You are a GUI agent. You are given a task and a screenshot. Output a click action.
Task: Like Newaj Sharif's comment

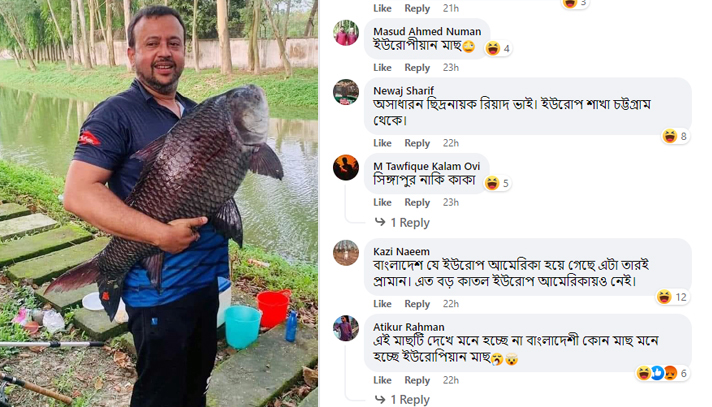(382, 143)
